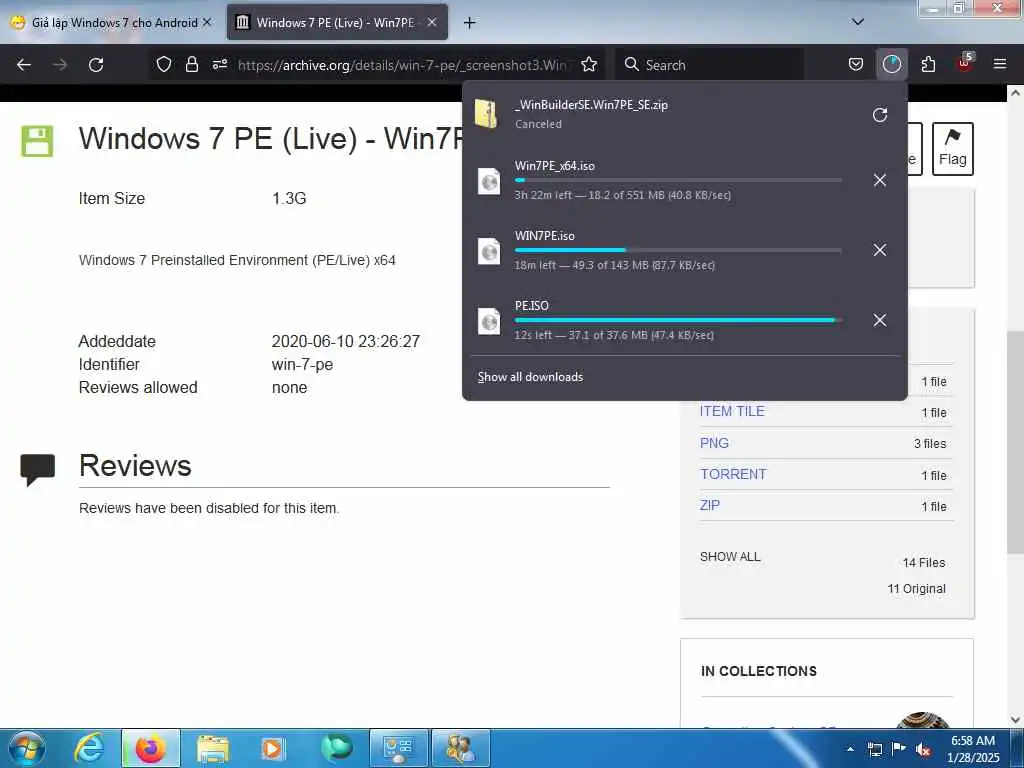Screen dimensions: 1024x768
Task: Click the identifier value win-7-pe
Action: tap(302, 364)
